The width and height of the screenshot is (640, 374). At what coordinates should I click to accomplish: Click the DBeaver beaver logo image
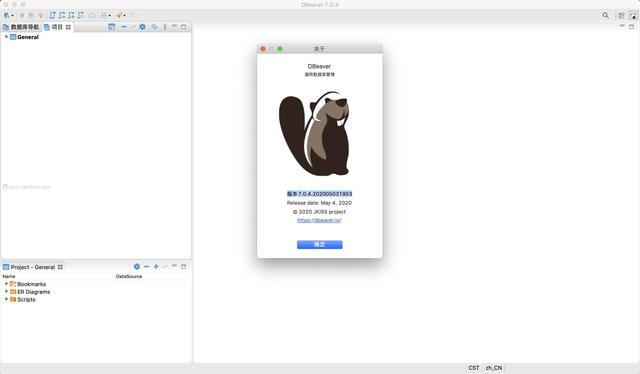coord(314,134)
